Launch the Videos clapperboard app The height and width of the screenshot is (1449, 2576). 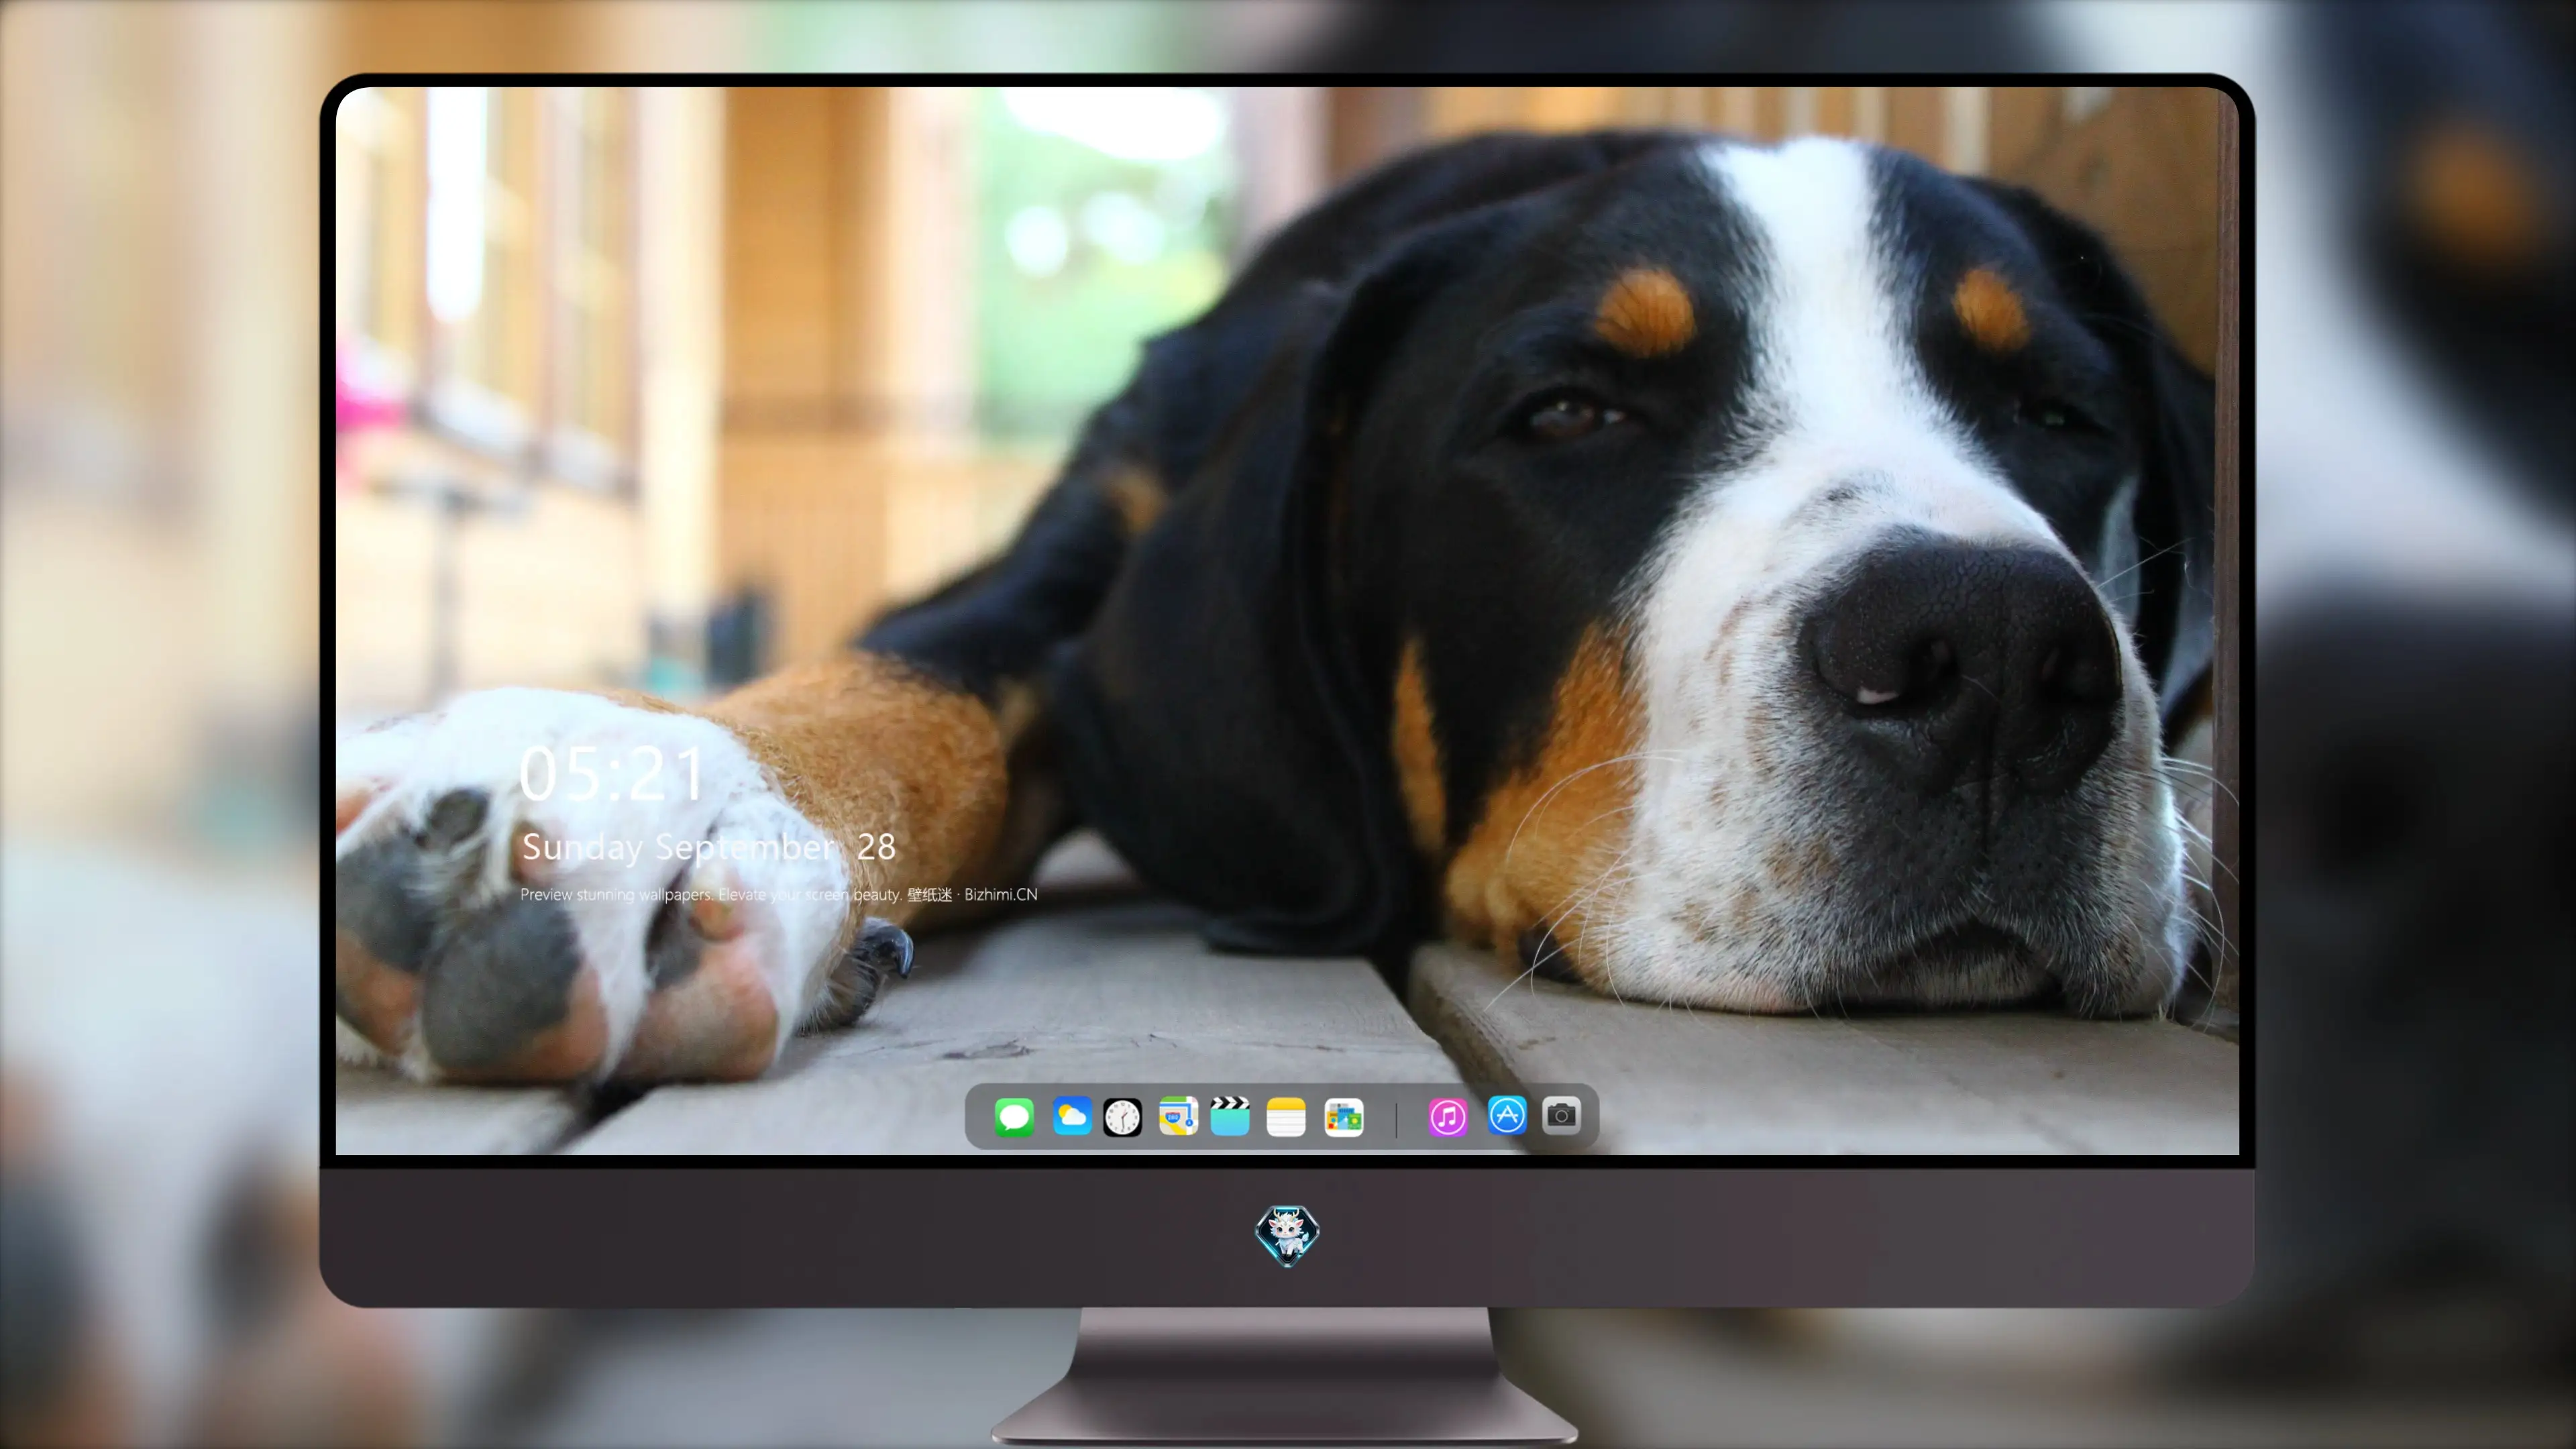(1230, 1116)
